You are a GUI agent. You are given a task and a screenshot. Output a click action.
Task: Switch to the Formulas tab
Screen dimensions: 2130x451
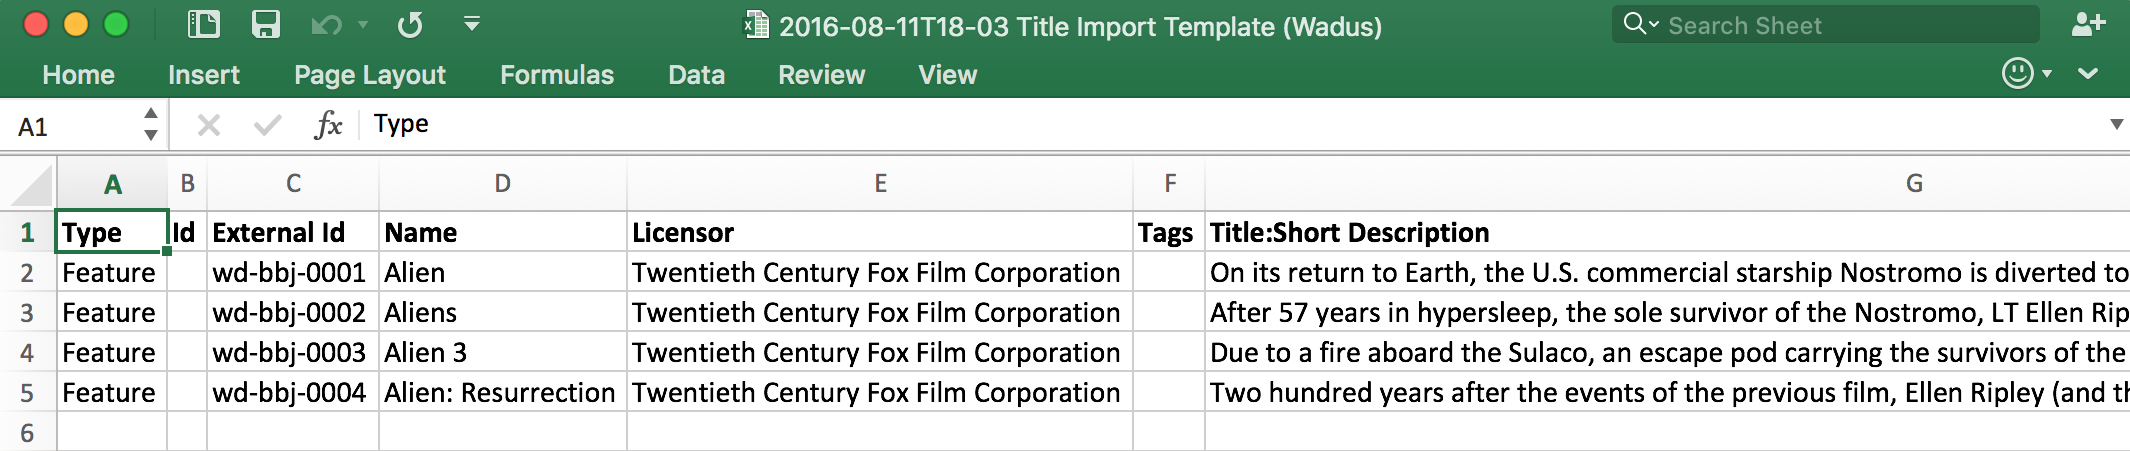pos(557,75)
